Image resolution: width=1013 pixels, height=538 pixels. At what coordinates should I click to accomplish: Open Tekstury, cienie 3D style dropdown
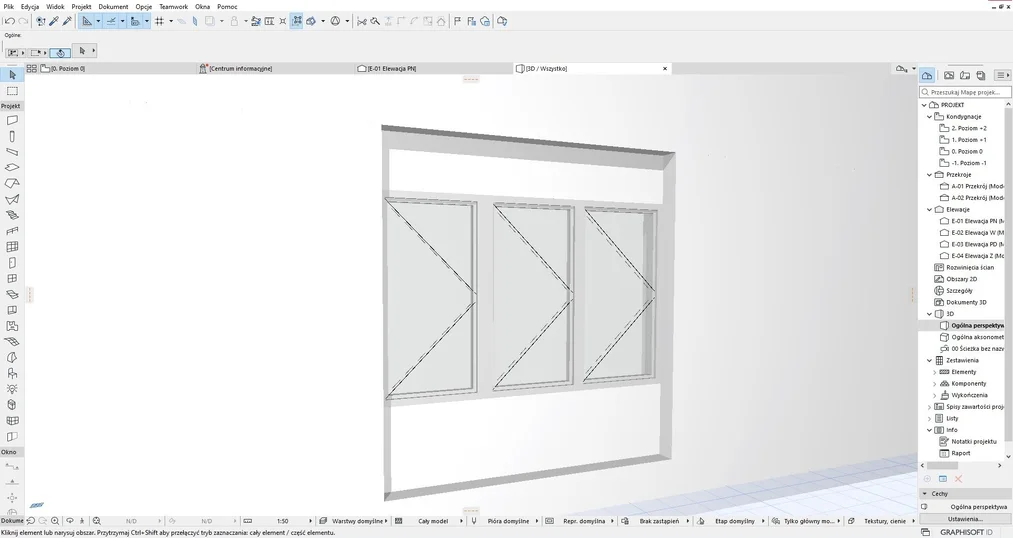pos(881,521)
